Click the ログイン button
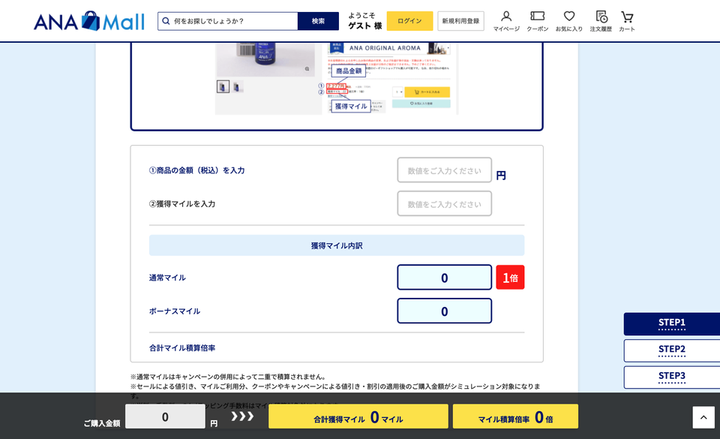720x439 pixels. [410, 21]
